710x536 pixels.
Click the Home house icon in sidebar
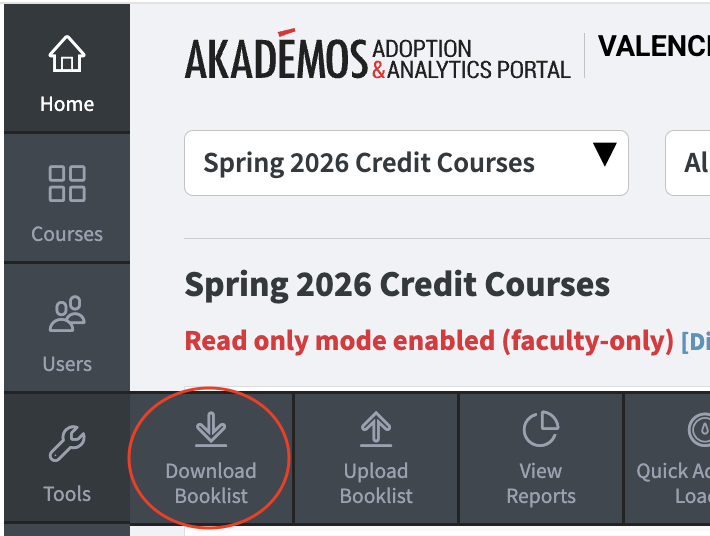point(67,56)
